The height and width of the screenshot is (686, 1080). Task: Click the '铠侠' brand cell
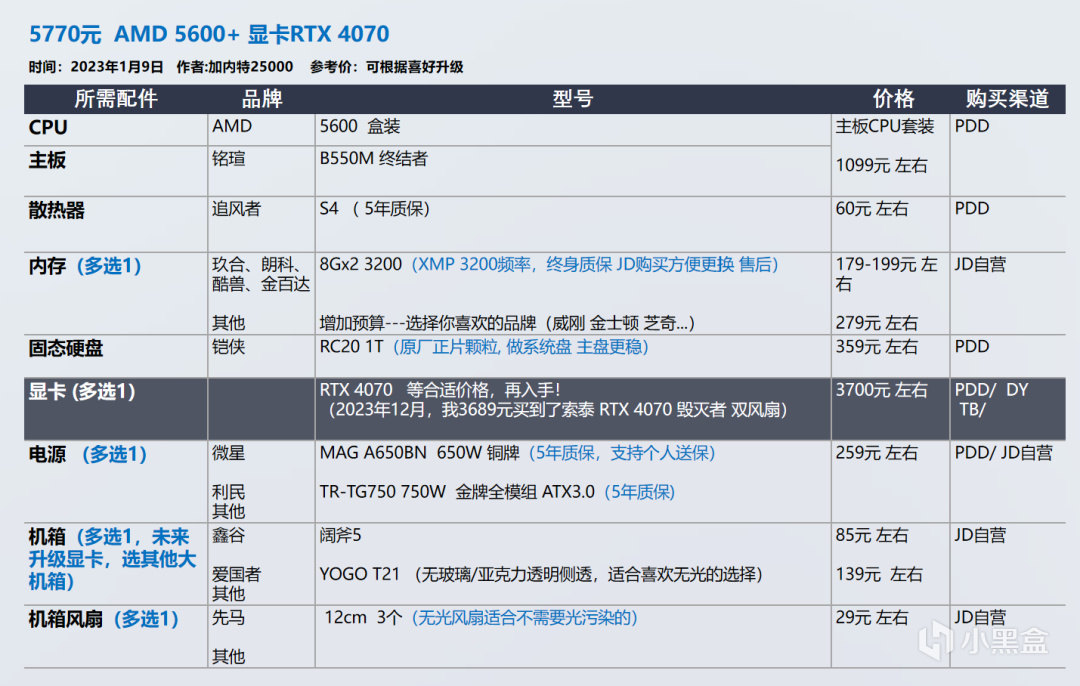(x=229, y=346)
